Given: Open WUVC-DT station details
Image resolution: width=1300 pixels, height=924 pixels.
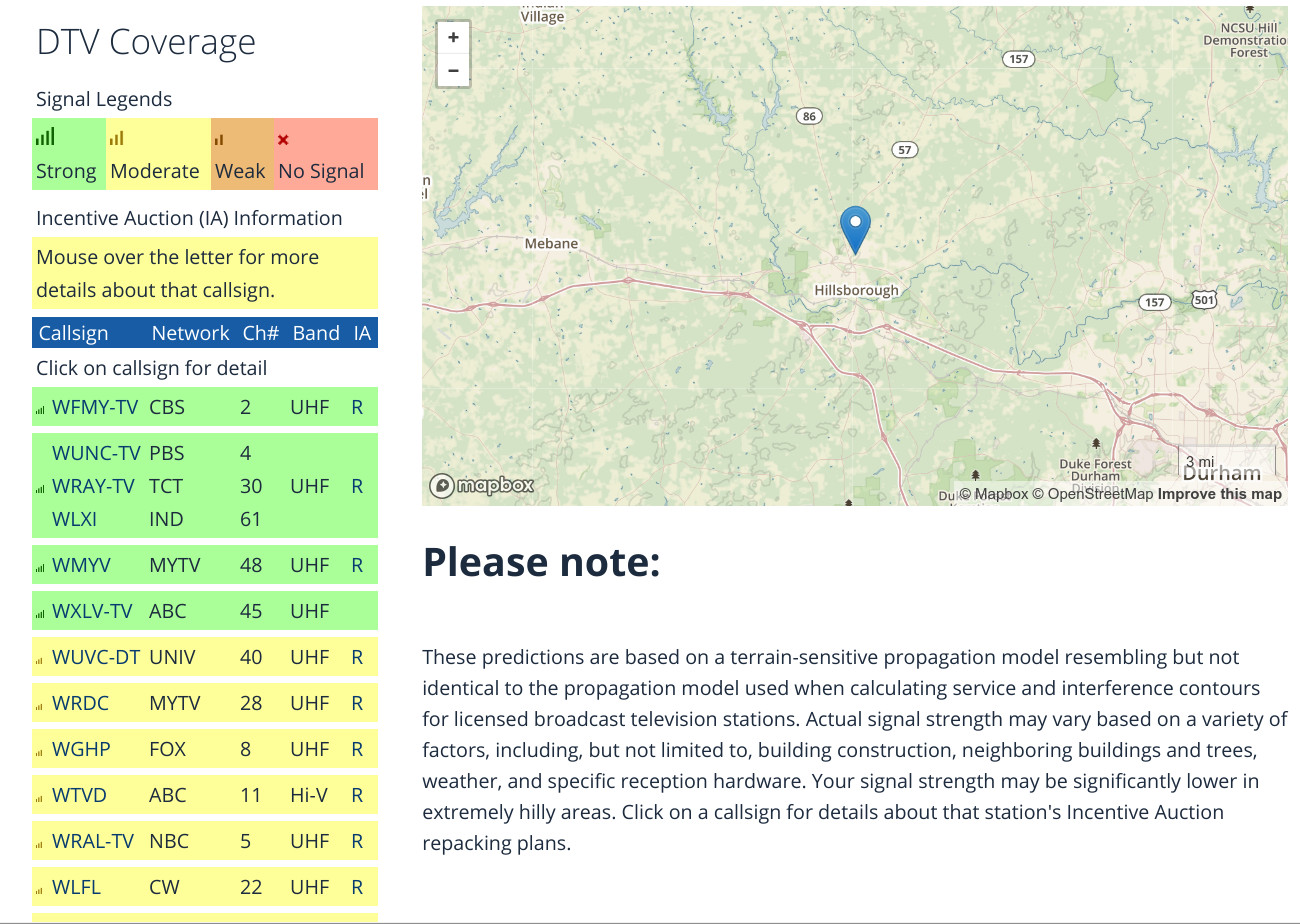Looking at the screenshot, I should click(x=96, y=657).
